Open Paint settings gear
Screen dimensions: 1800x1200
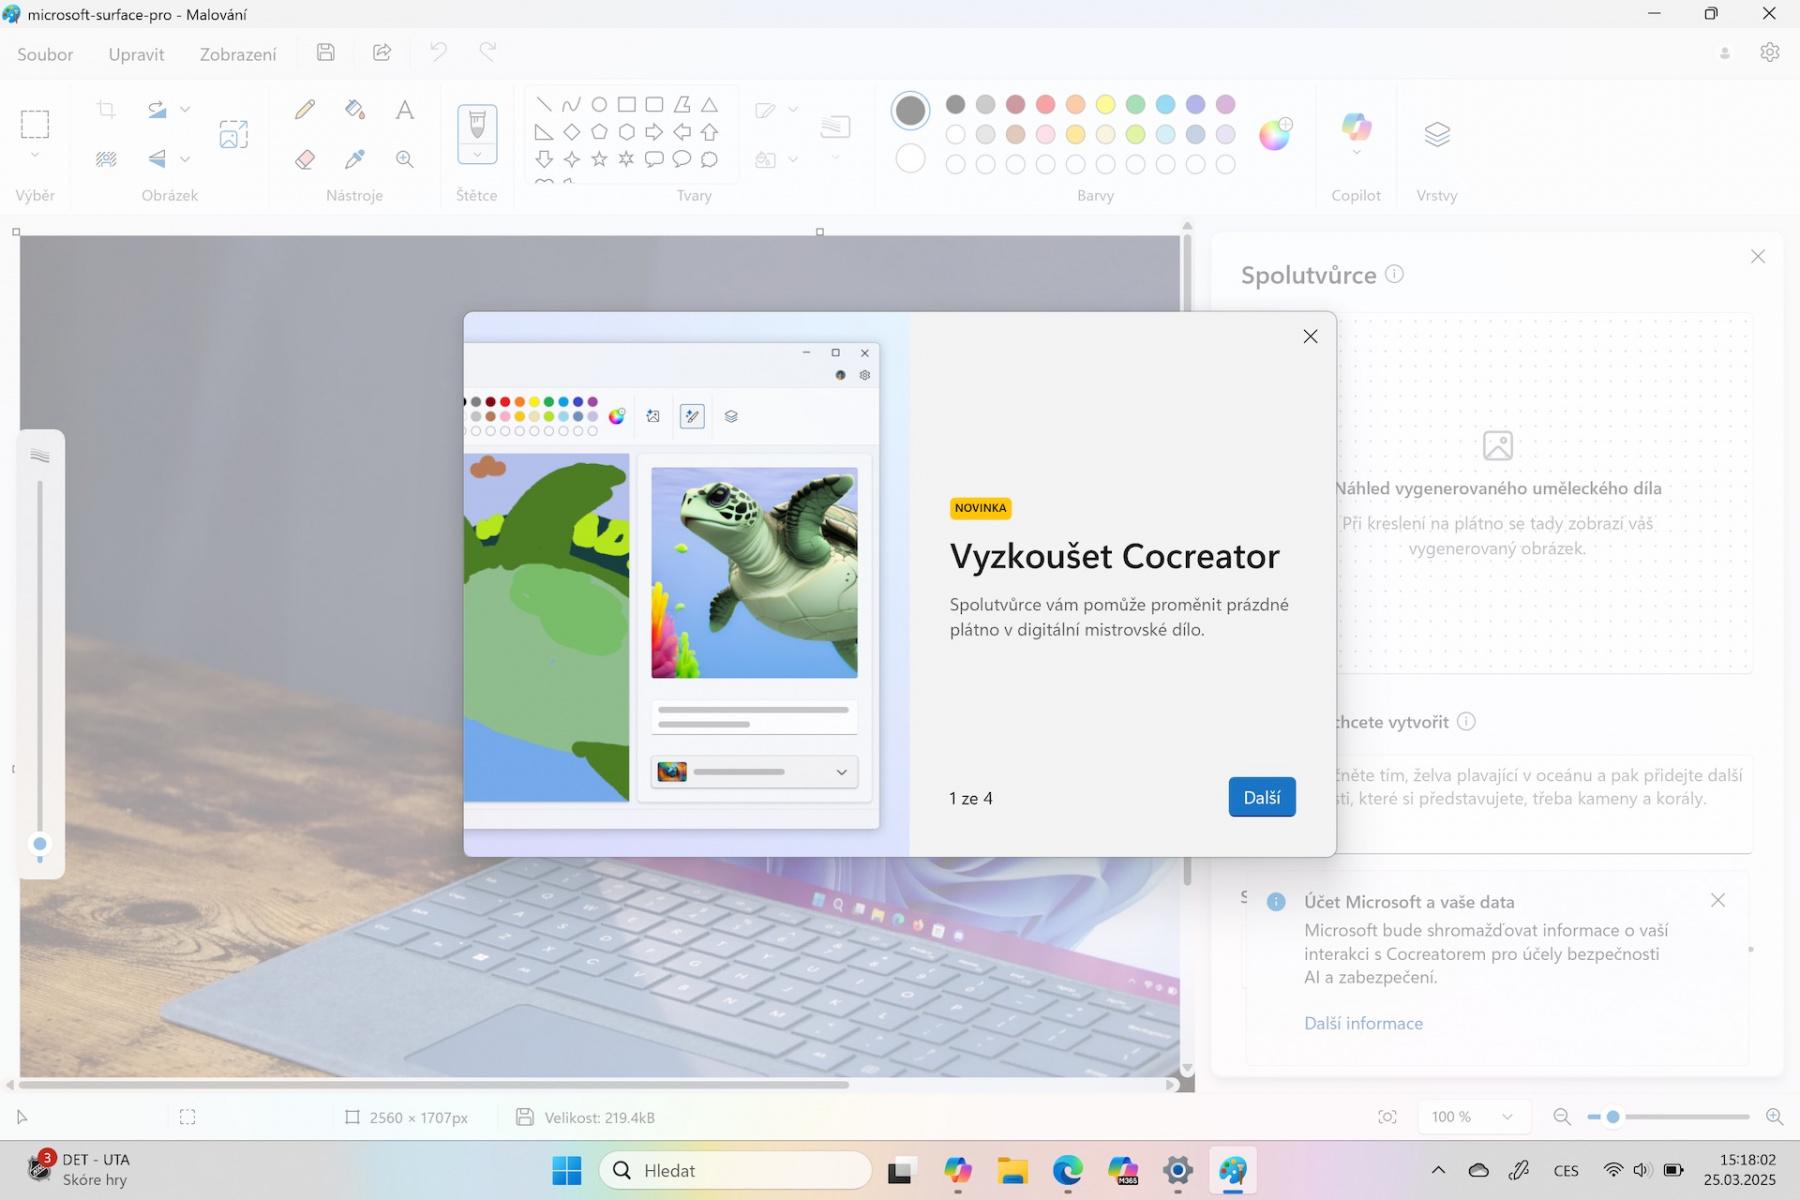(1770, 52)
